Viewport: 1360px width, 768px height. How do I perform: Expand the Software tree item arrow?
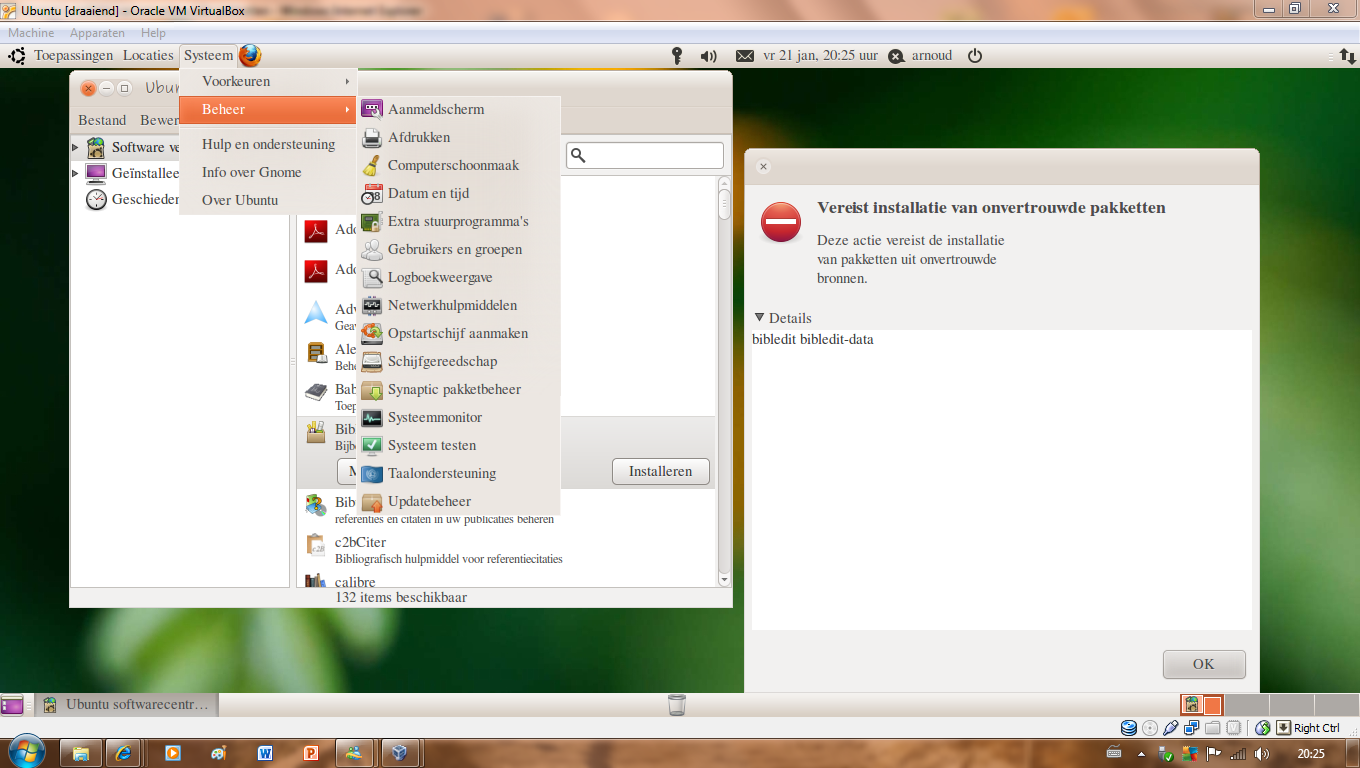pos(75,147)
